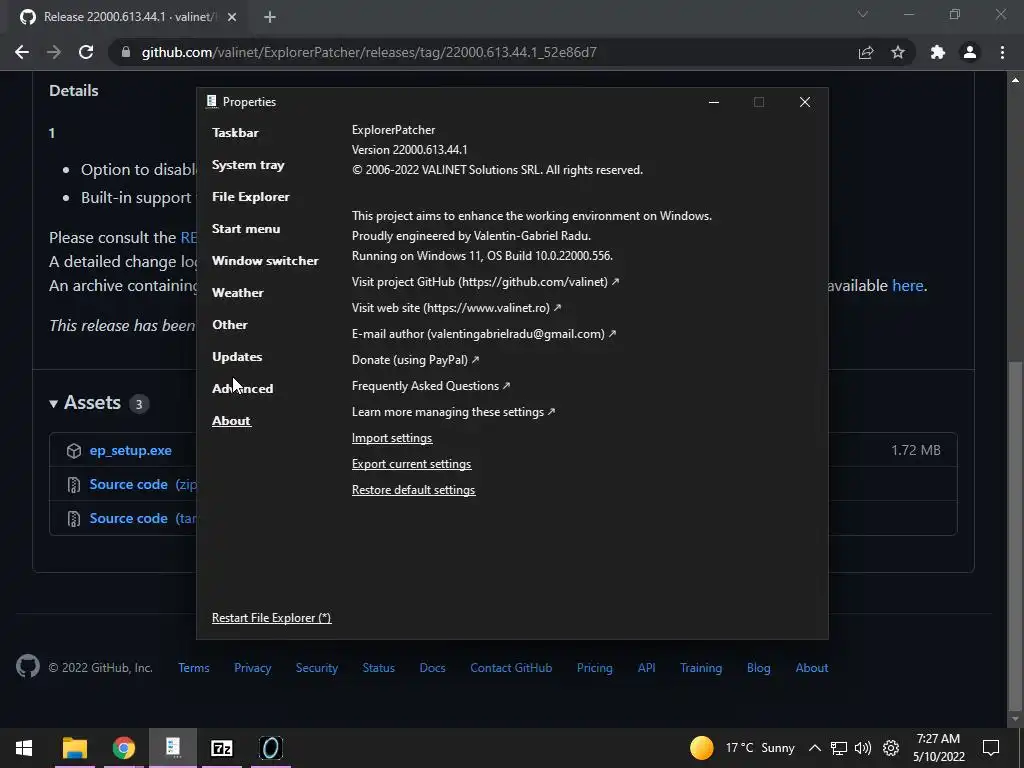Open Docs footer link
The width and height of the screenshot is (1024, 768).
point(432,668)
